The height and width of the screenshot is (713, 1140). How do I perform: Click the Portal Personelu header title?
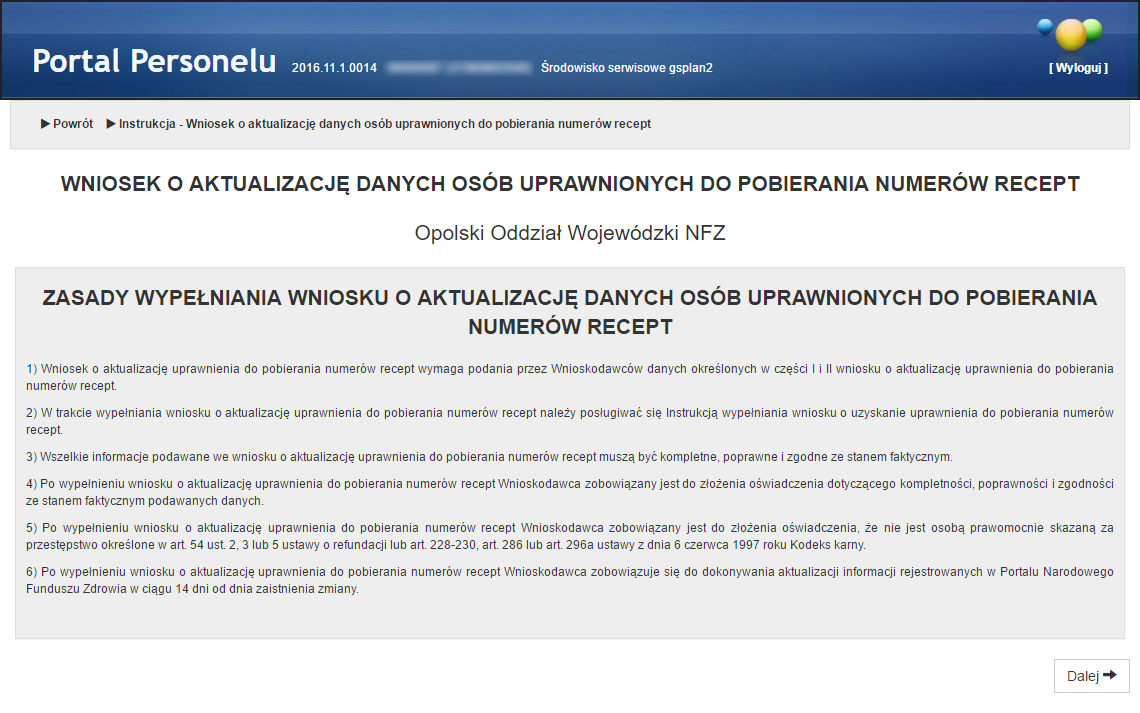coord(154,61)
